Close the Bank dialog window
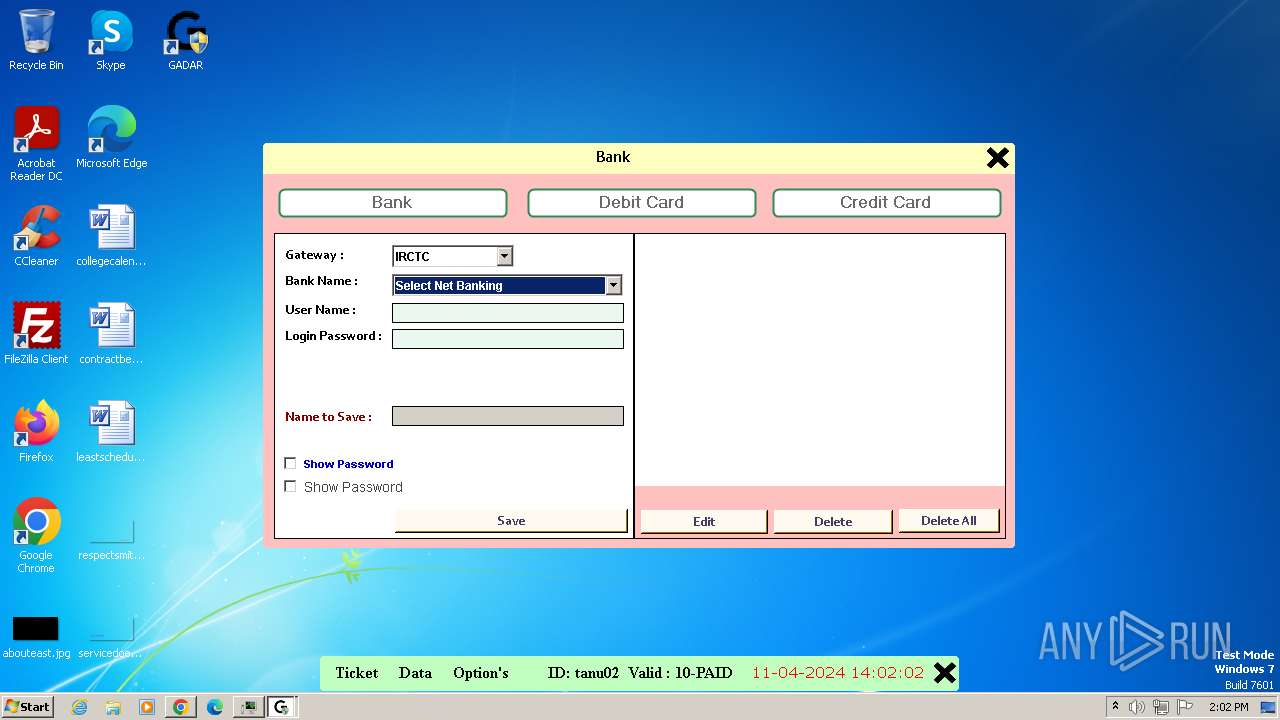This screenshot has width=1280, height=720. [x=997, y=157]
